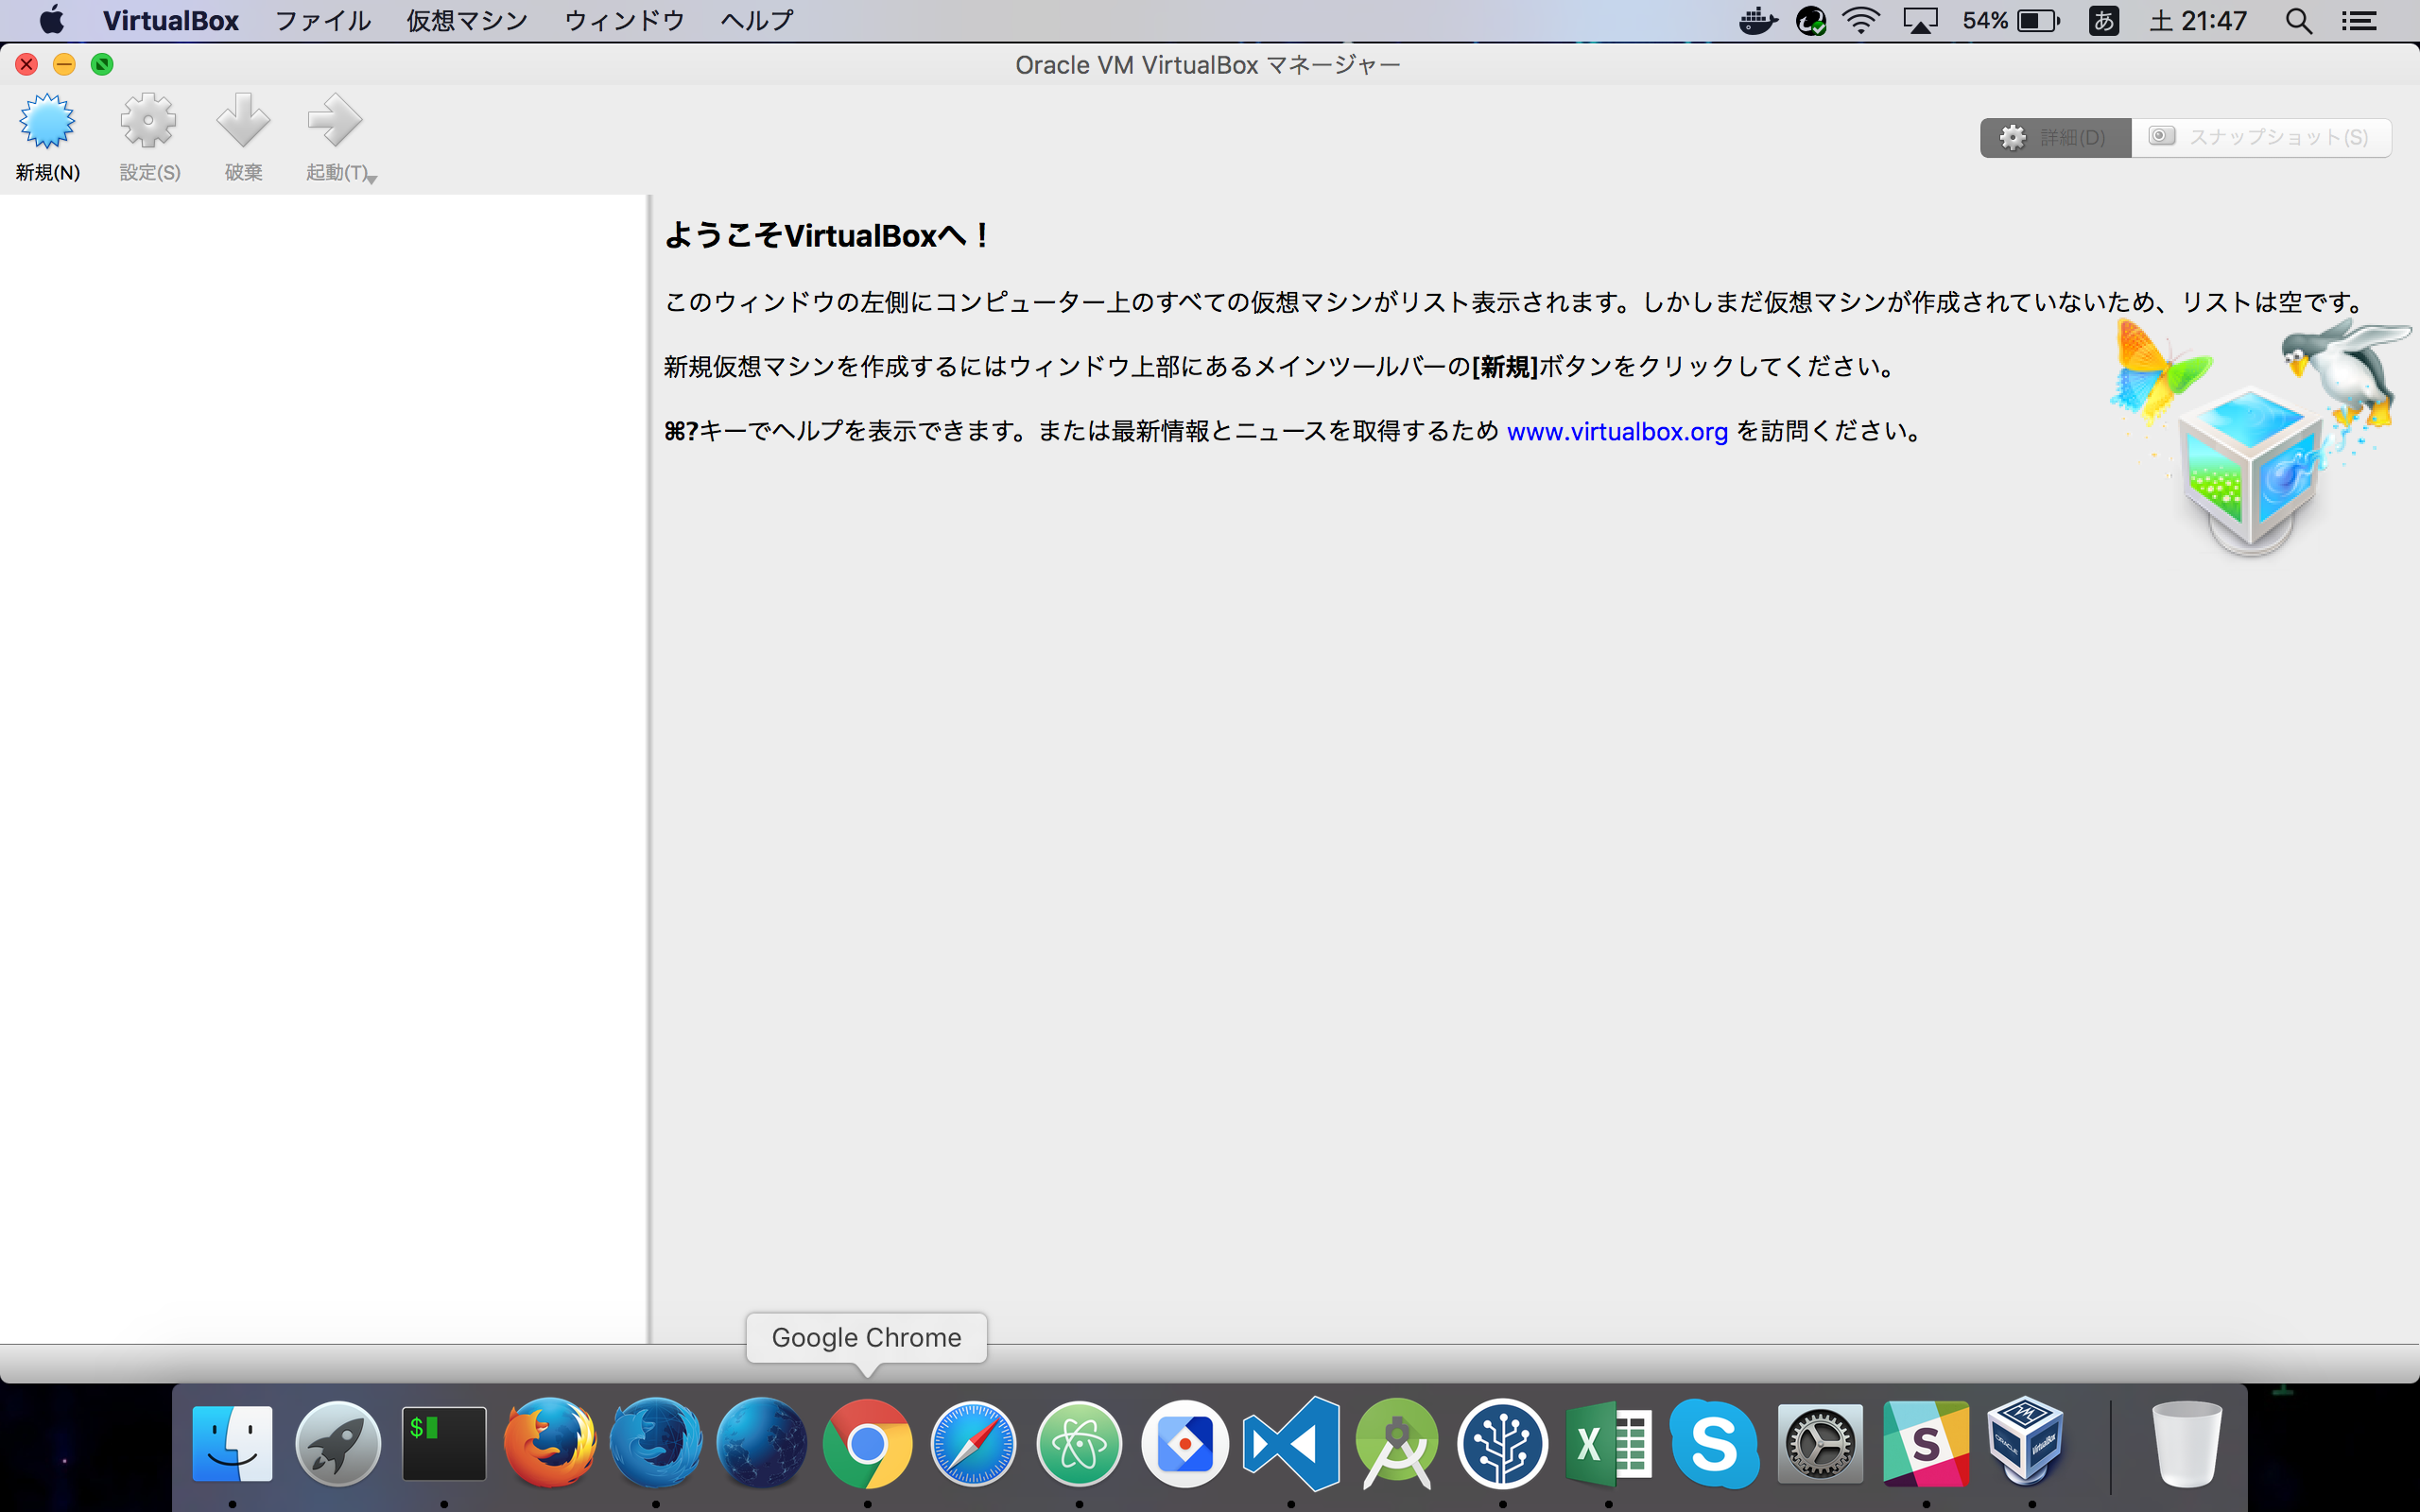Click the Docker whale menu bar icon
Viewport: 2420px width, 1512px height.
coord(1757,21)
